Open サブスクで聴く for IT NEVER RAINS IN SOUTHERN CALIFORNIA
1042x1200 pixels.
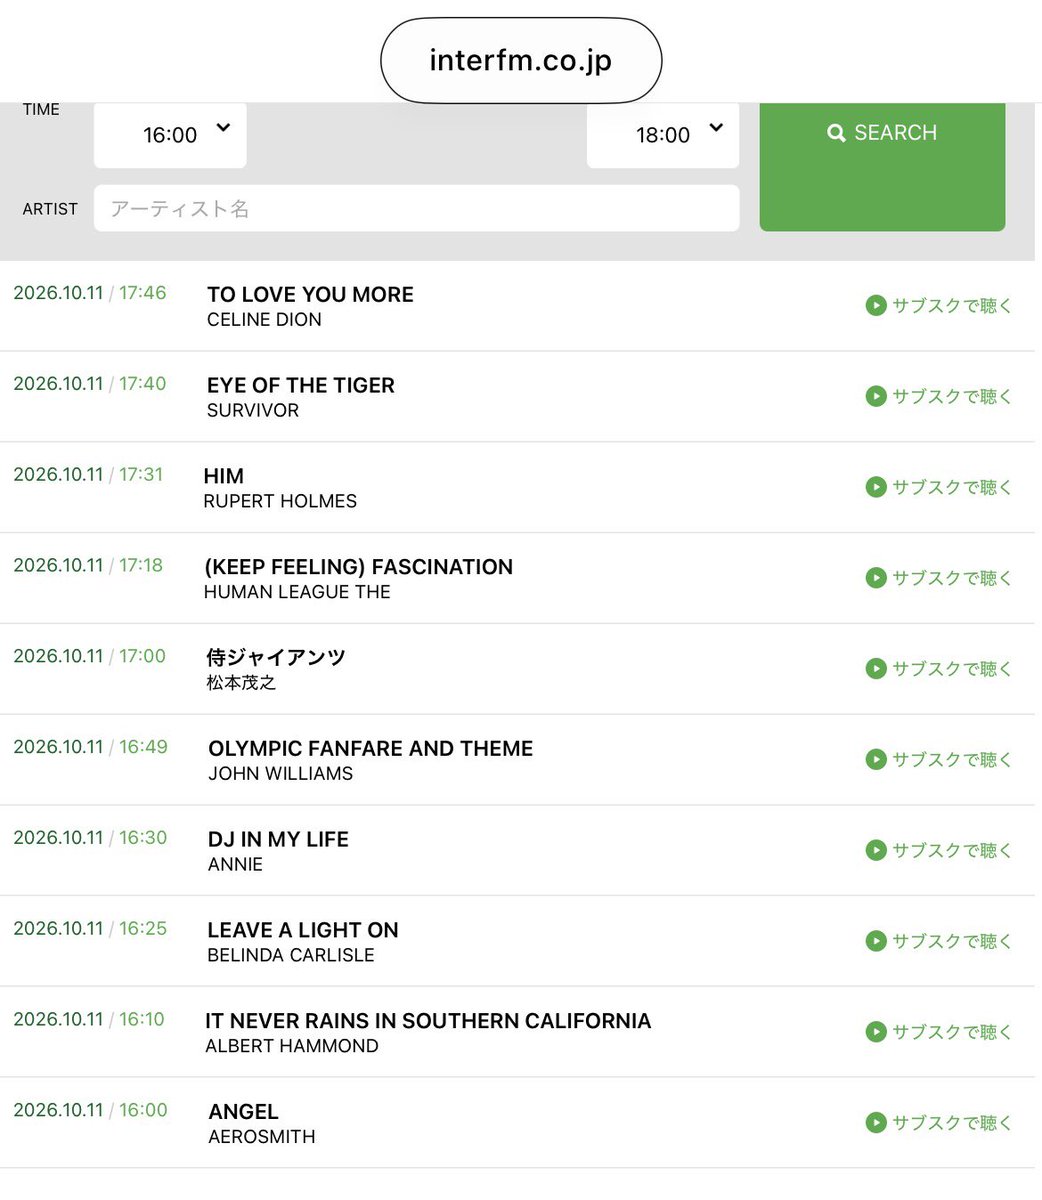coord(939,1031)
